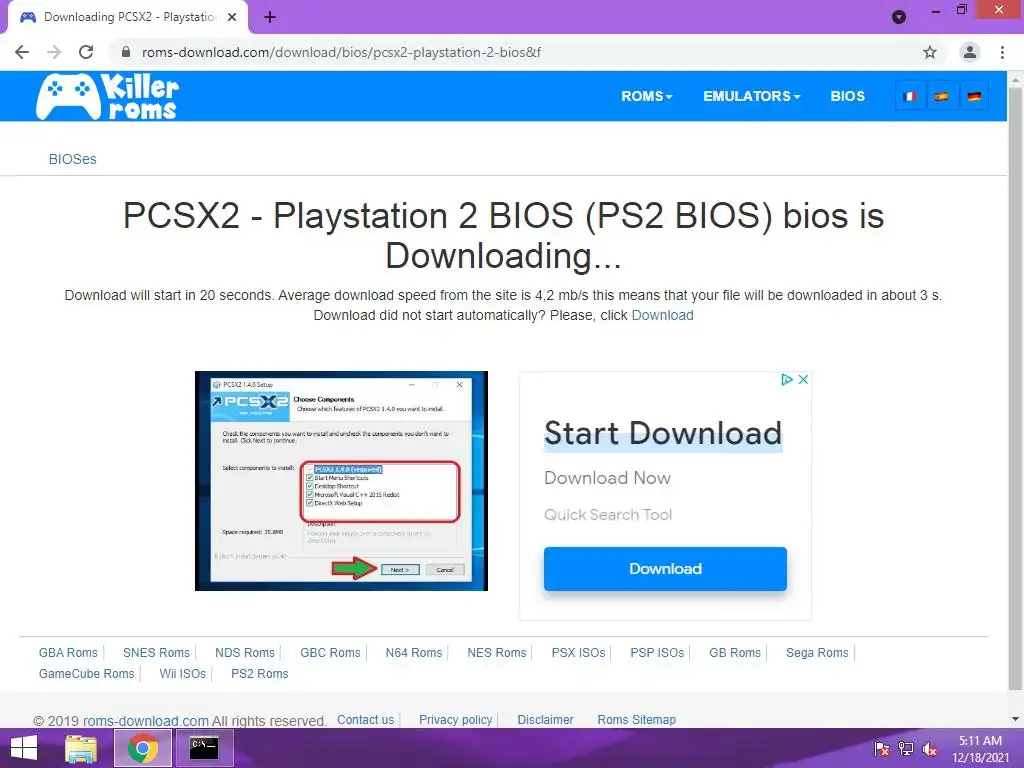Click Start Download ad heading
Screen dimensions: 1024x768
click(663, 433)
